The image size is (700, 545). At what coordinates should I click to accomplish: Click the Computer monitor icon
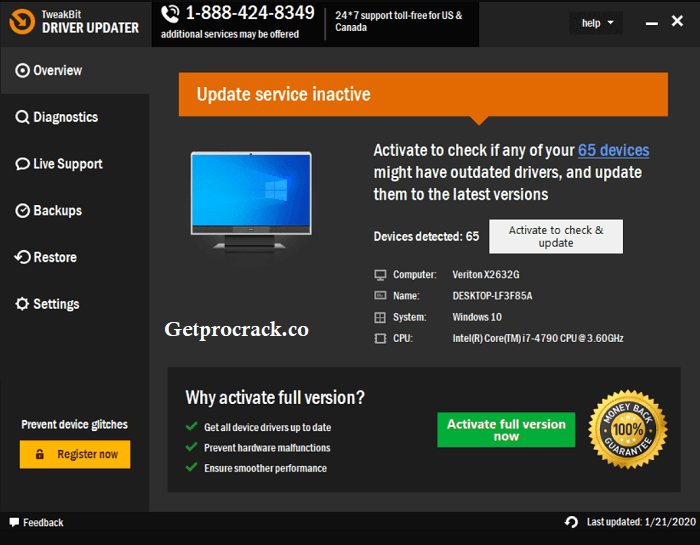380,275
